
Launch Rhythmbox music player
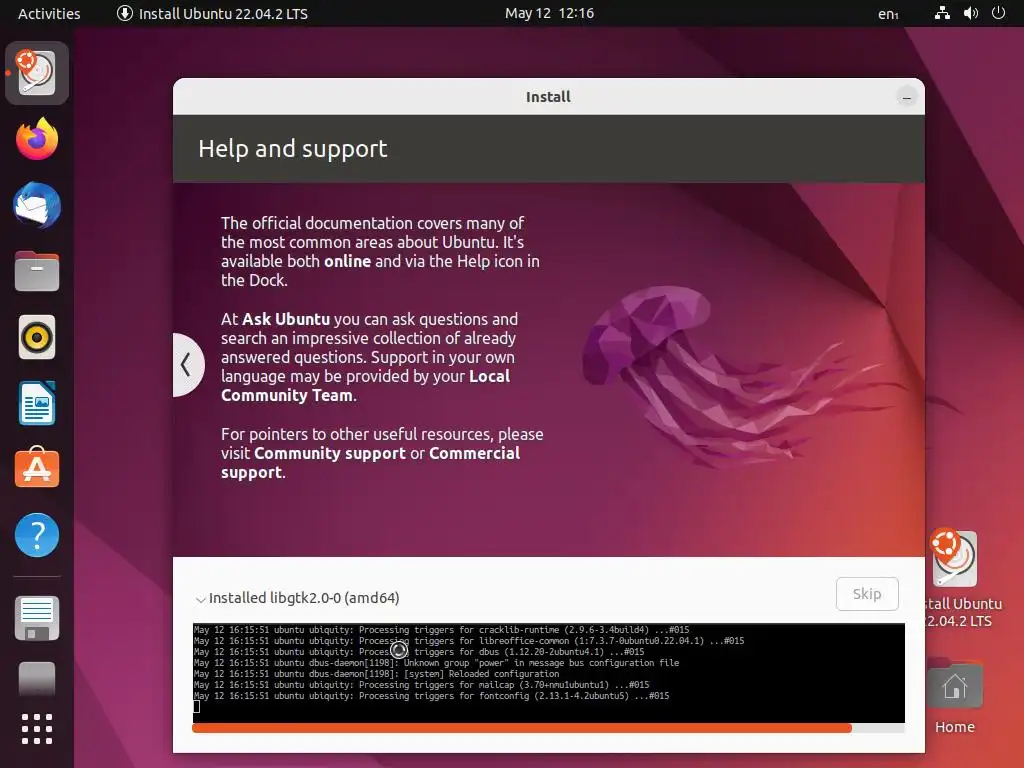pyautogui.click(x=37, y=338)
